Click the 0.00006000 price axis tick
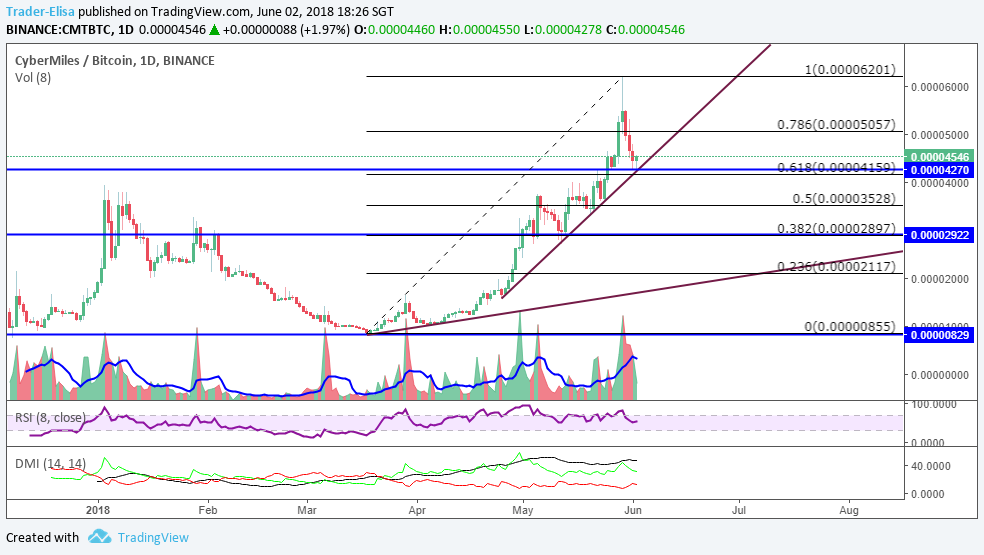This screenshot has width=984, height=555. pyautogui.click(x=940, y=87)
